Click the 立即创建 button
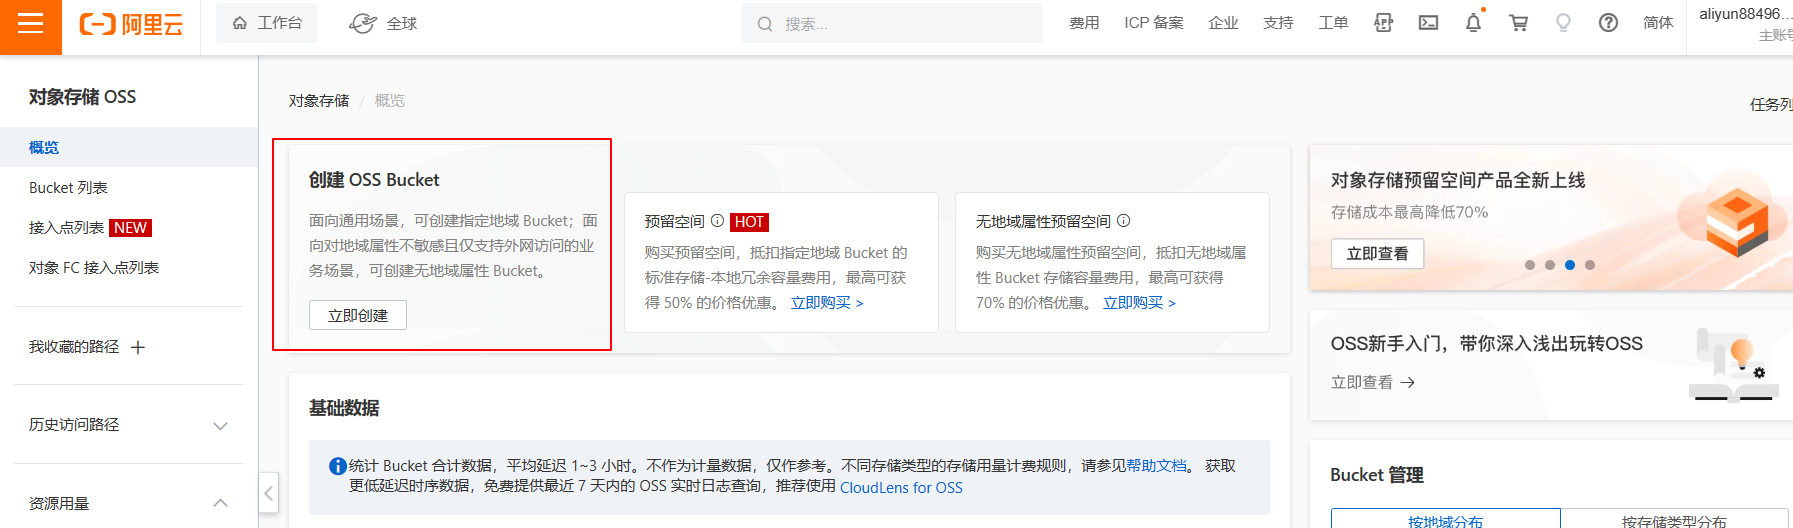The image size is (1793, 528). click(x=357, y=315)
